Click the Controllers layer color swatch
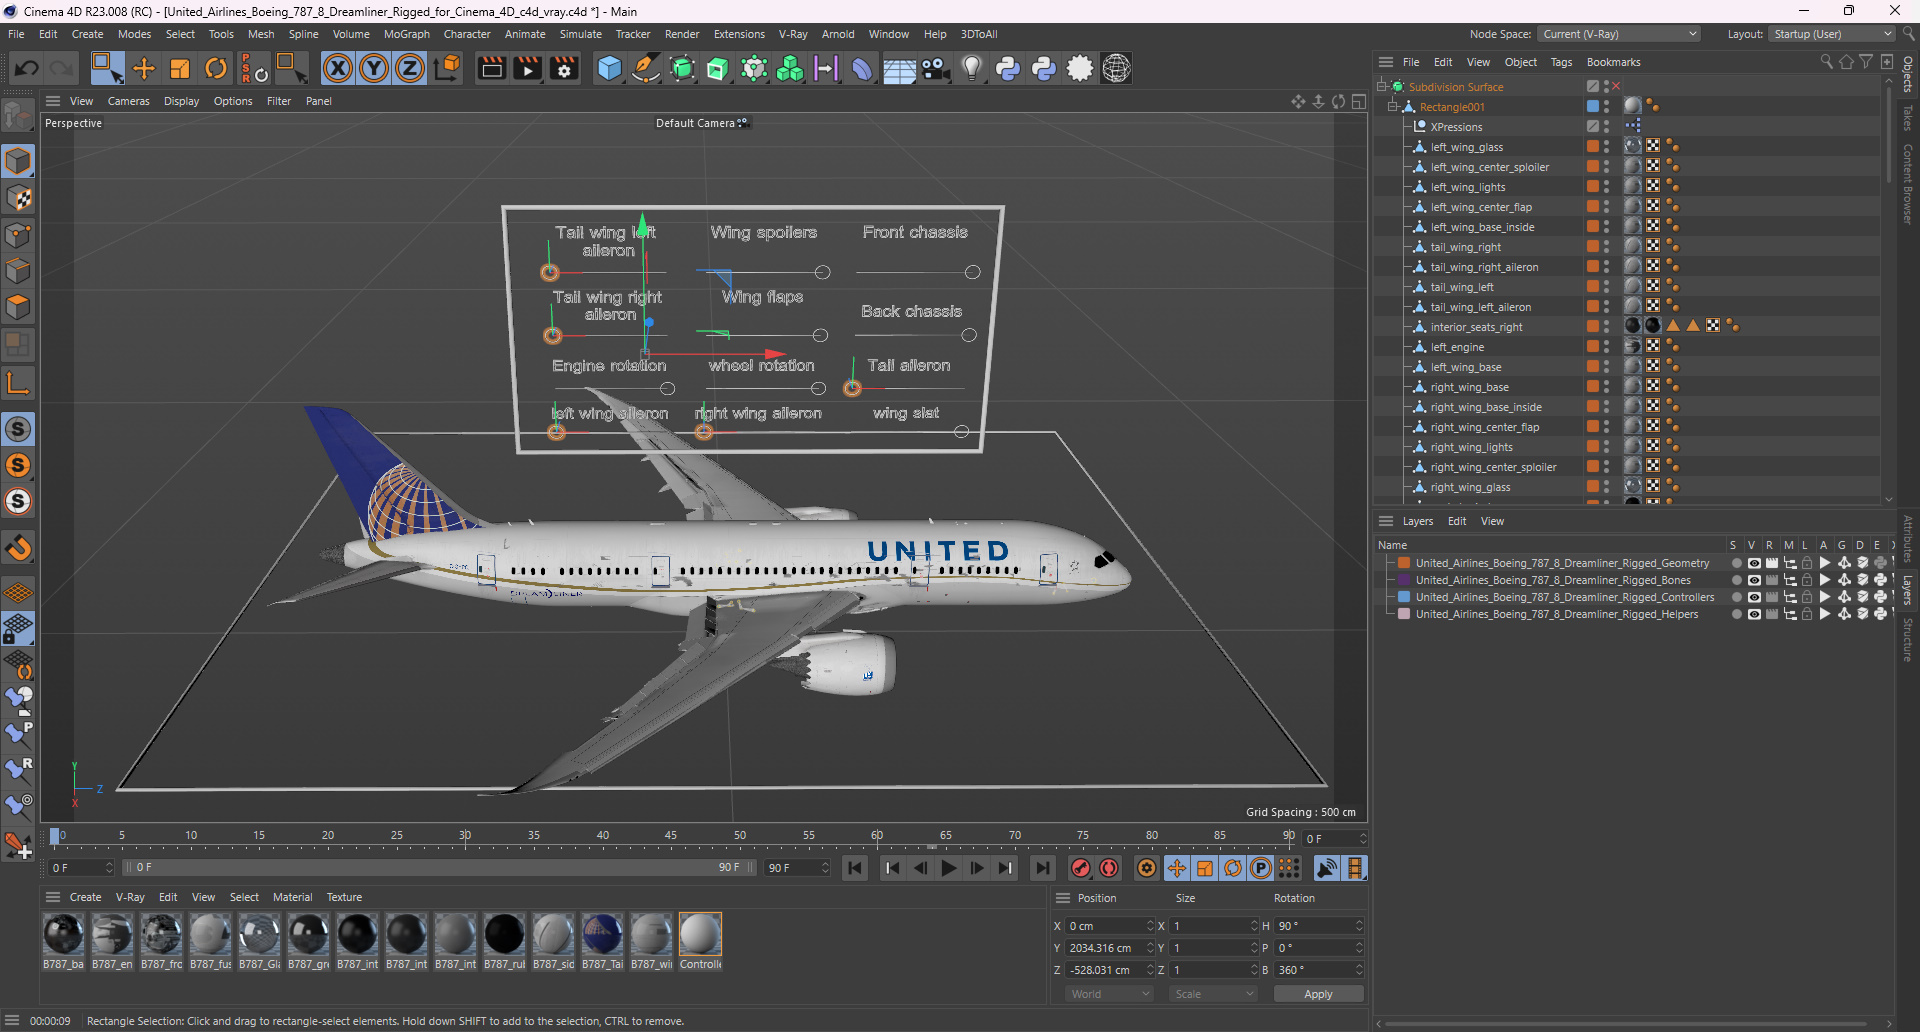 pos(1404,597)
